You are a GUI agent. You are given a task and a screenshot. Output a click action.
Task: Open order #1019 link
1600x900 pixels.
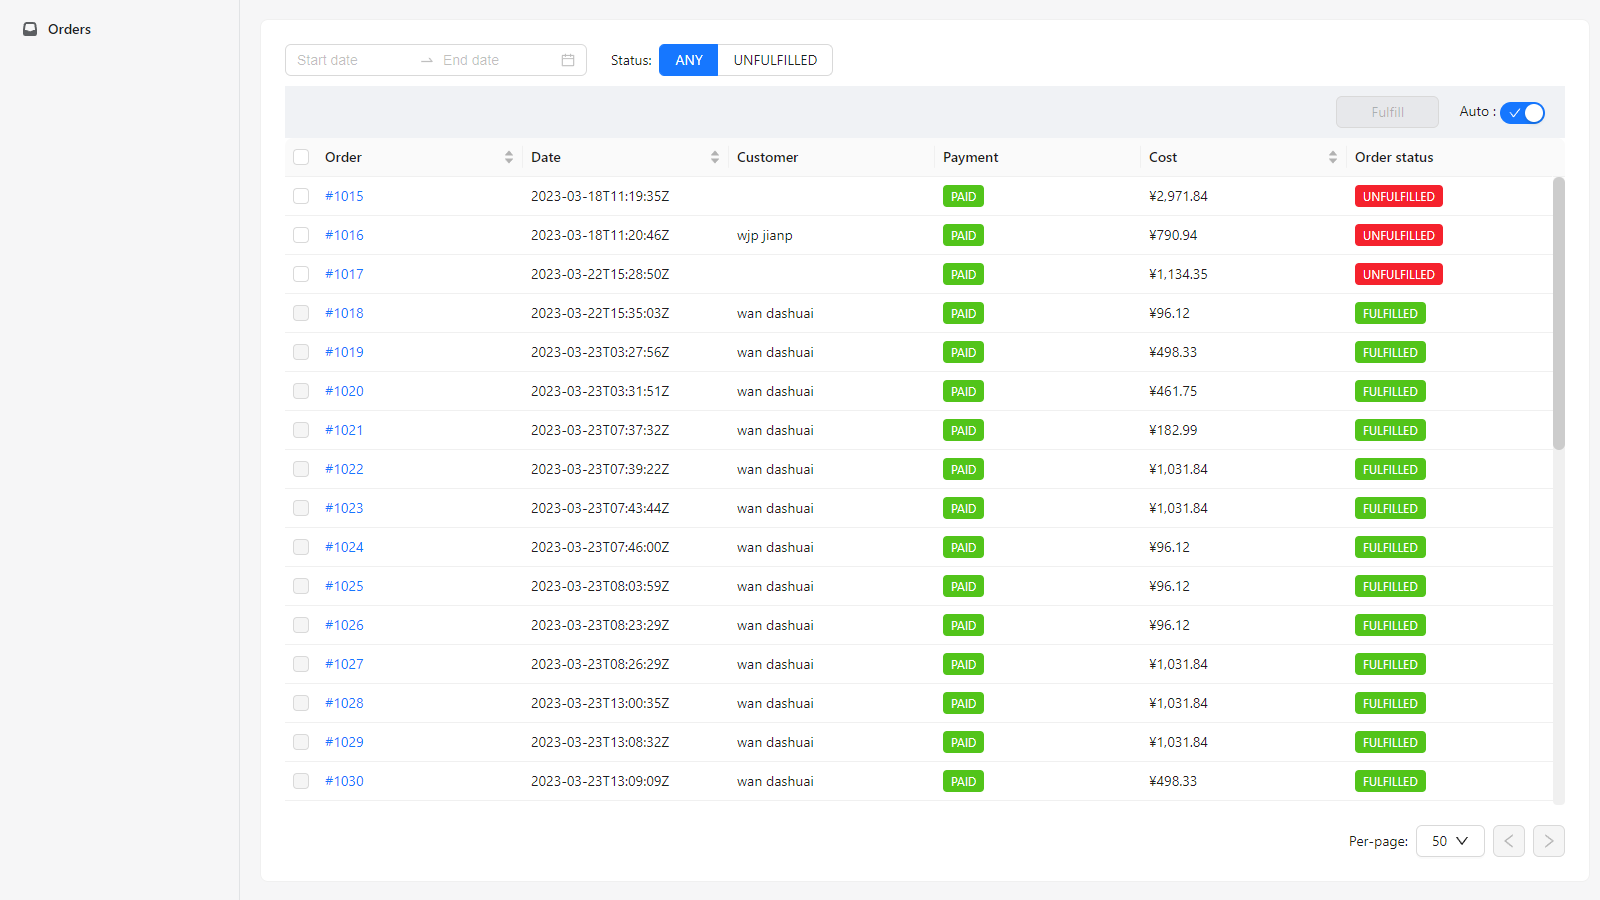click(344, 352)
